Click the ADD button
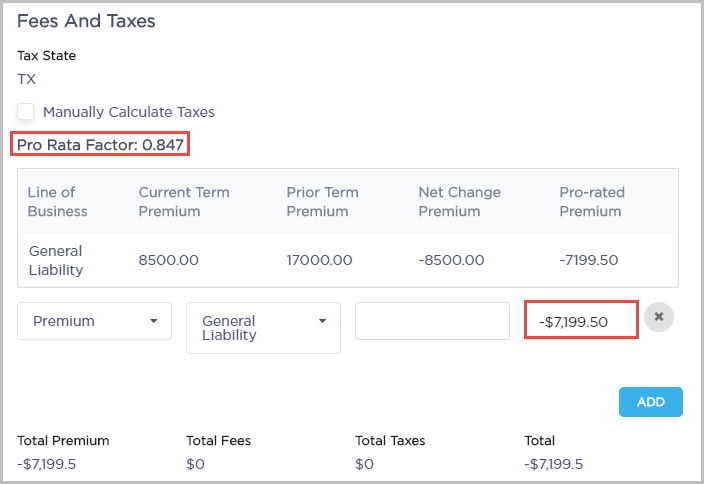Screen dimensions: 704x484 (650, 402)
